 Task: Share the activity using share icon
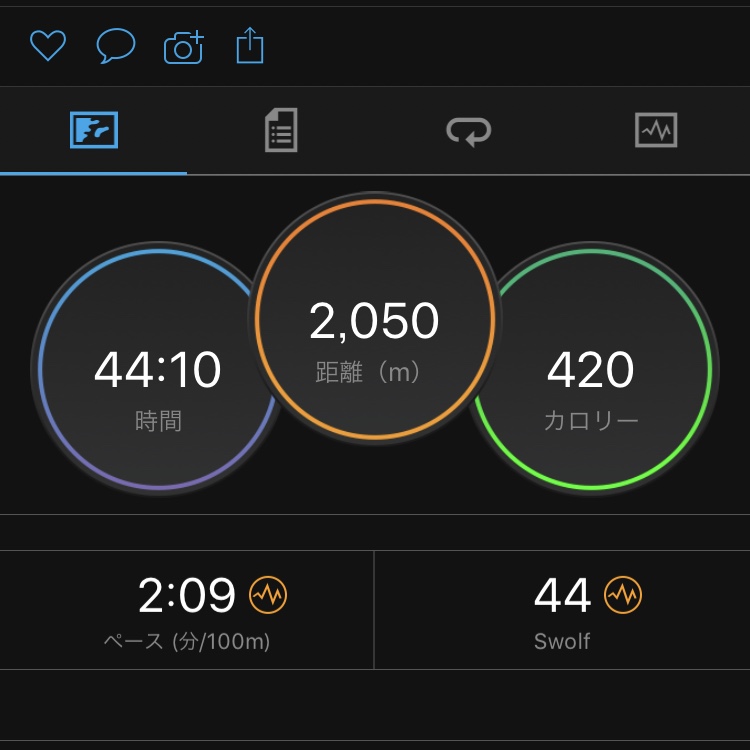(x=250, y=45)
